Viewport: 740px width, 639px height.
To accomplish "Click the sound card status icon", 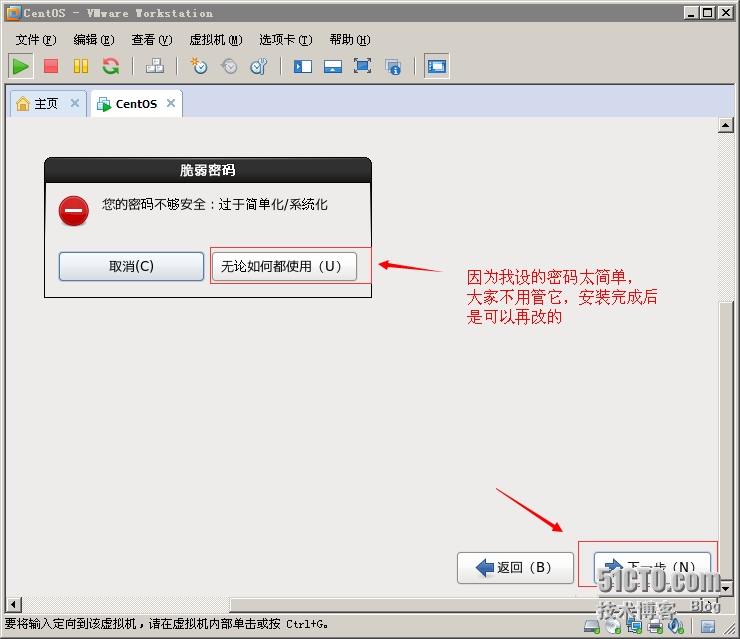I will 676,627.
